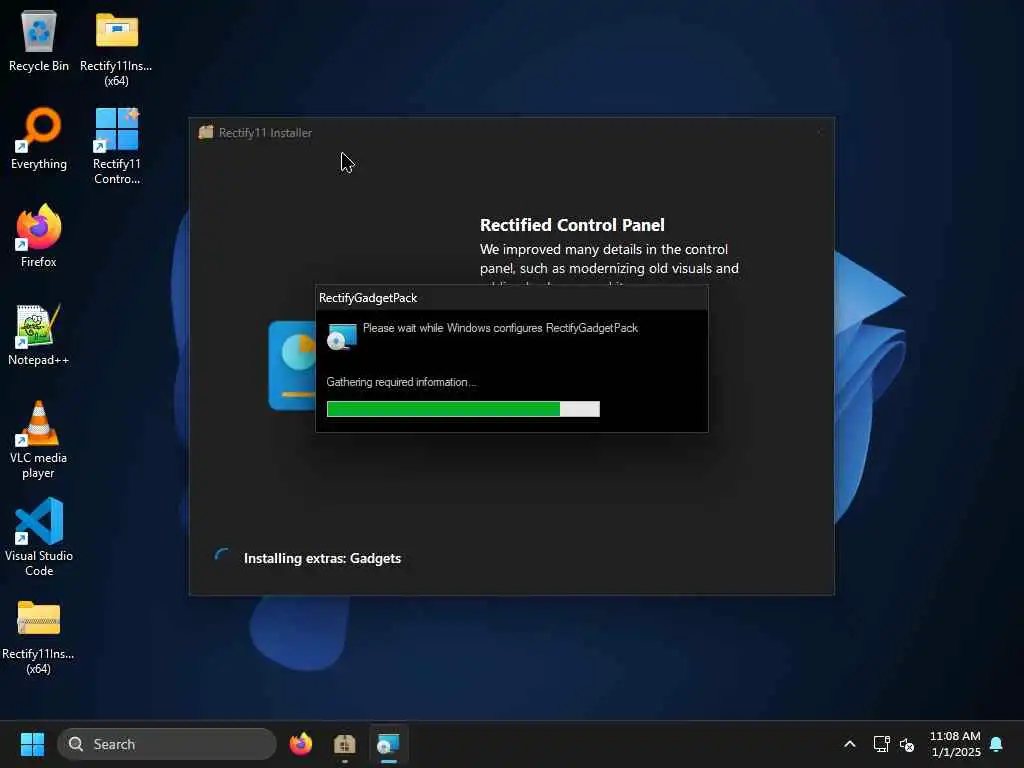Viewport: 1024px width, 768px height.
Task: Click the RectifyGadgetPack progress bar
Action: 463,409
